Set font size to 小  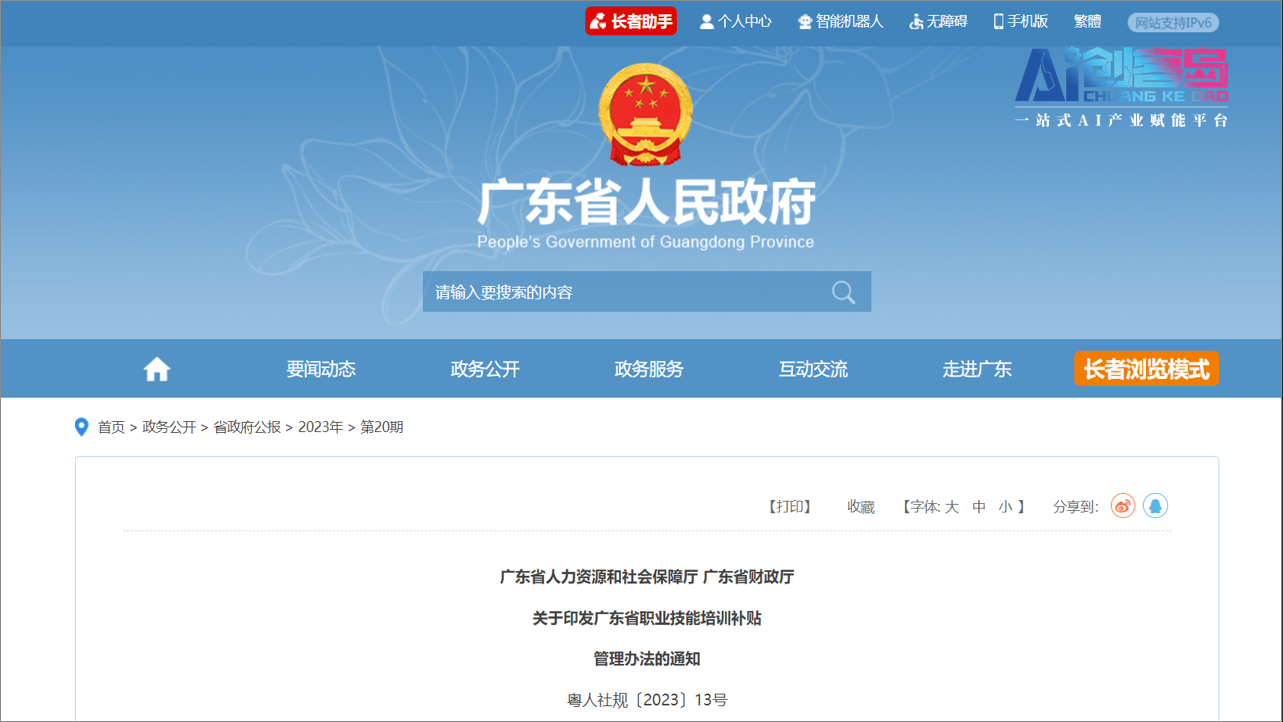tap(1005, 507)
